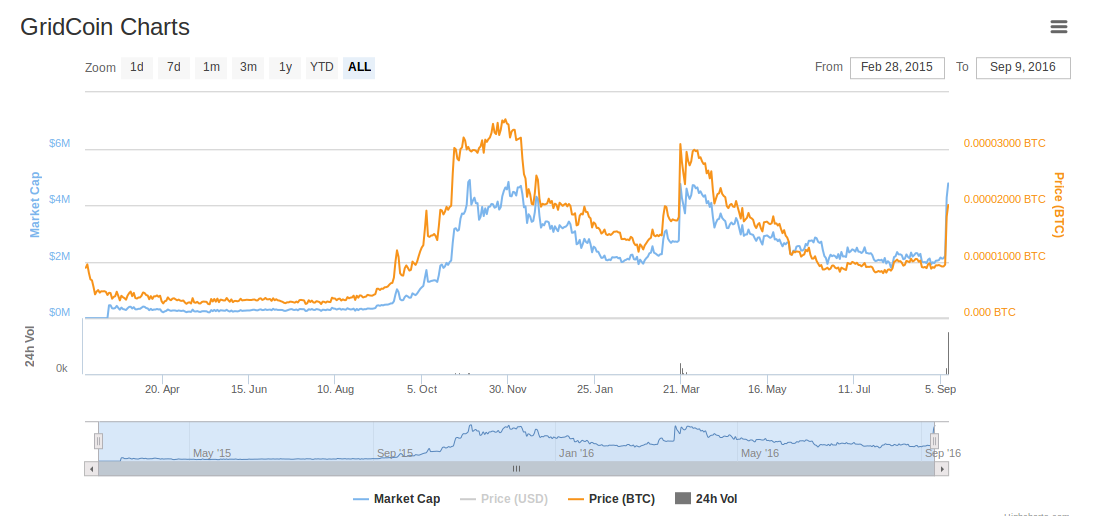Viewport: 1107px width, 516px height.
Task: Edit the From date field
Action: pos(897,68)
